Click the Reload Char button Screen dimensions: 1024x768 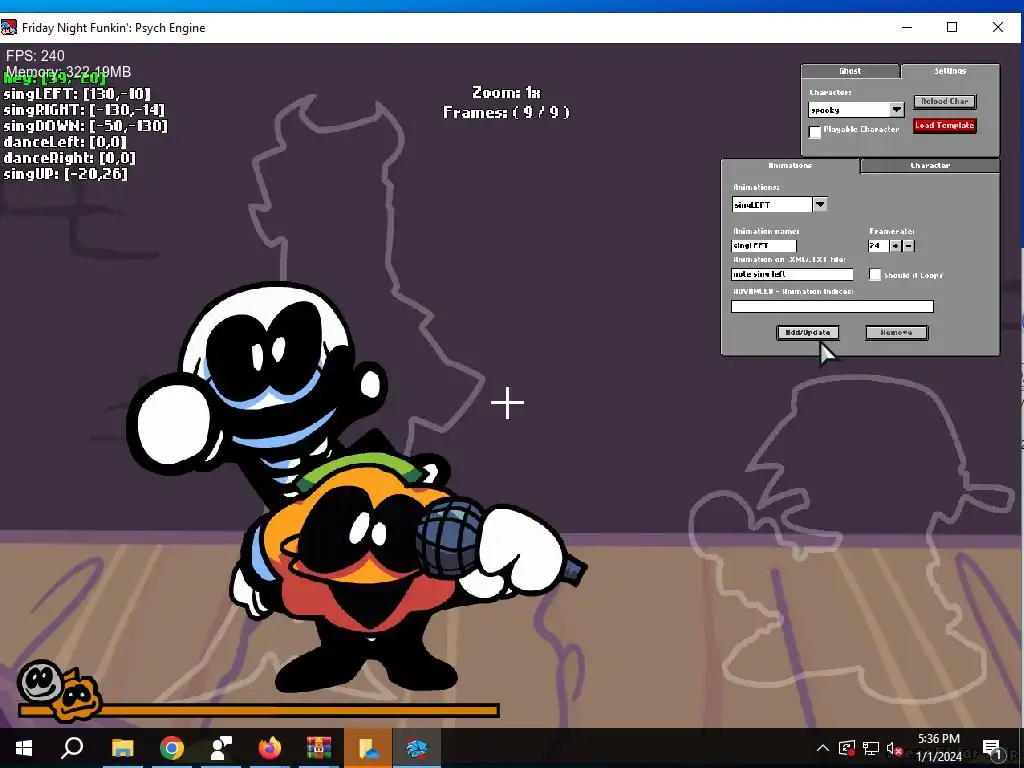(x=944, y=101)
